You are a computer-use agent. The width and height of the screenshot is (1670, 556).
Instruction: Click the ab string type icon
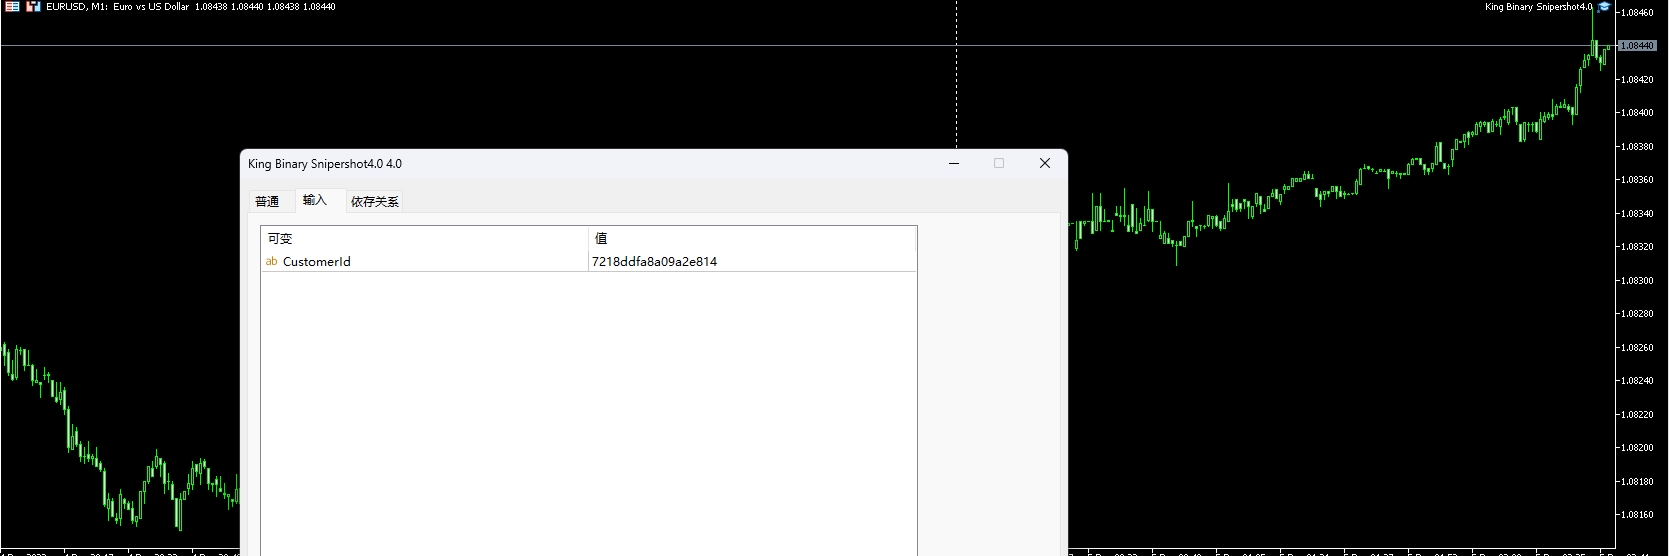[271, 262]
